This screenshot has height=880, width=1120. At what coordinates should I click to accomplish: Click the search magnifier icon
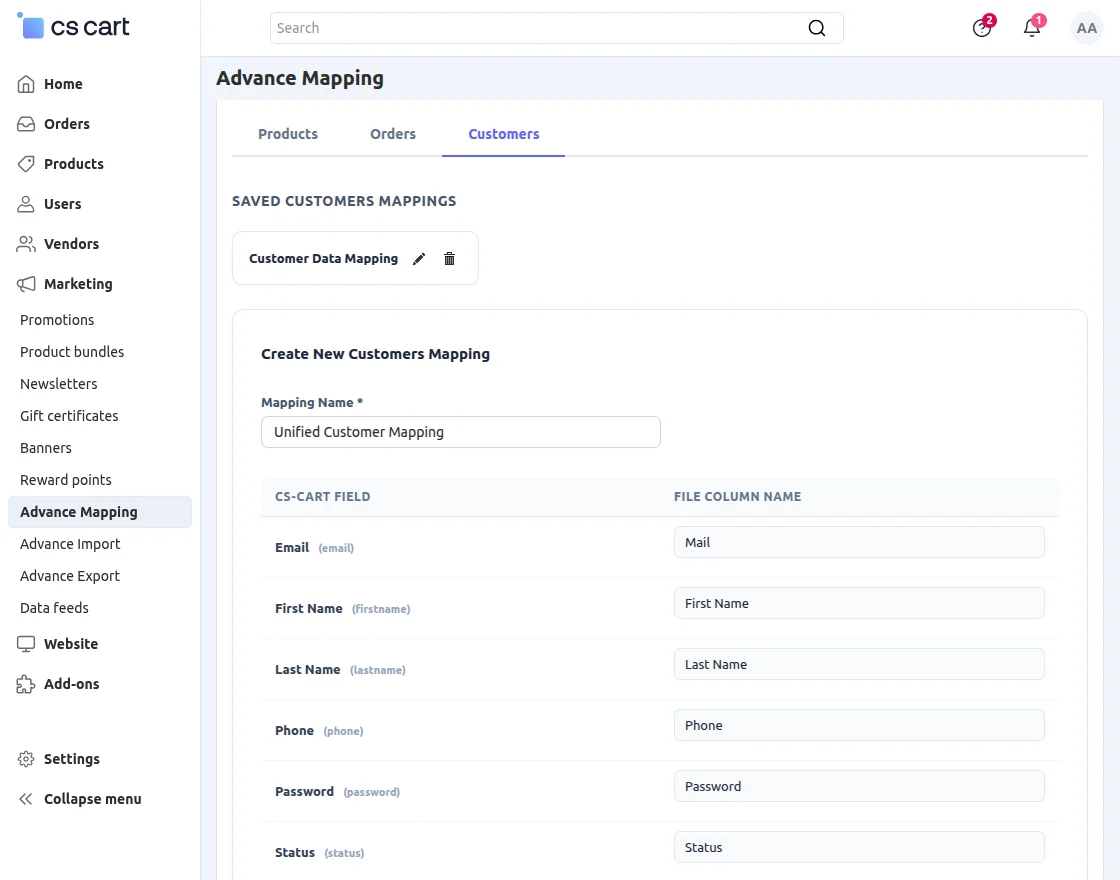point(816,28)
